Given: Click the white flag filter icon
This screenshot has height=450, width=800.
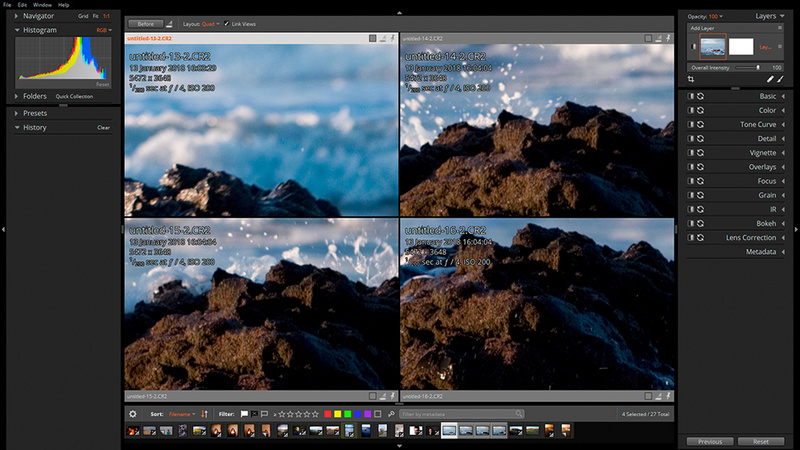Looking at the screenshot, I should [243, 413].
